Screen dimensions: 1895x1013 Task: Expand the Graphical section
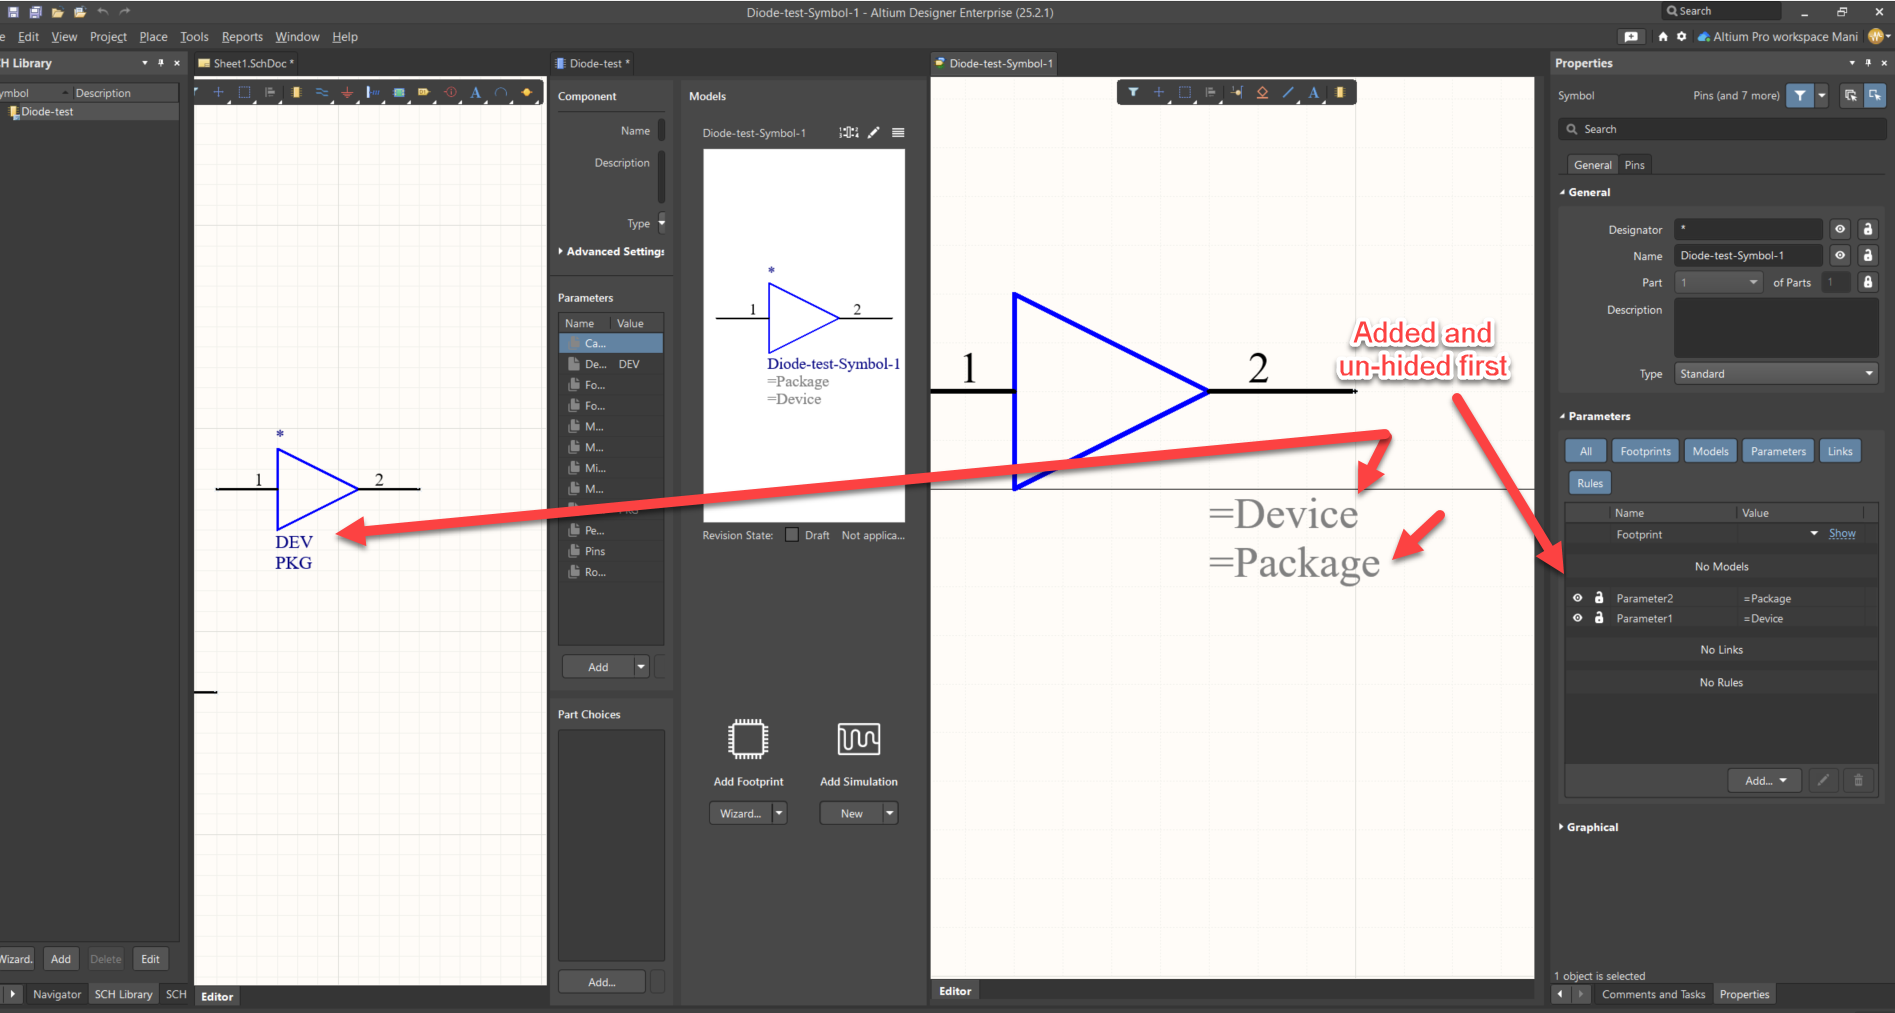click(1561, 827)
